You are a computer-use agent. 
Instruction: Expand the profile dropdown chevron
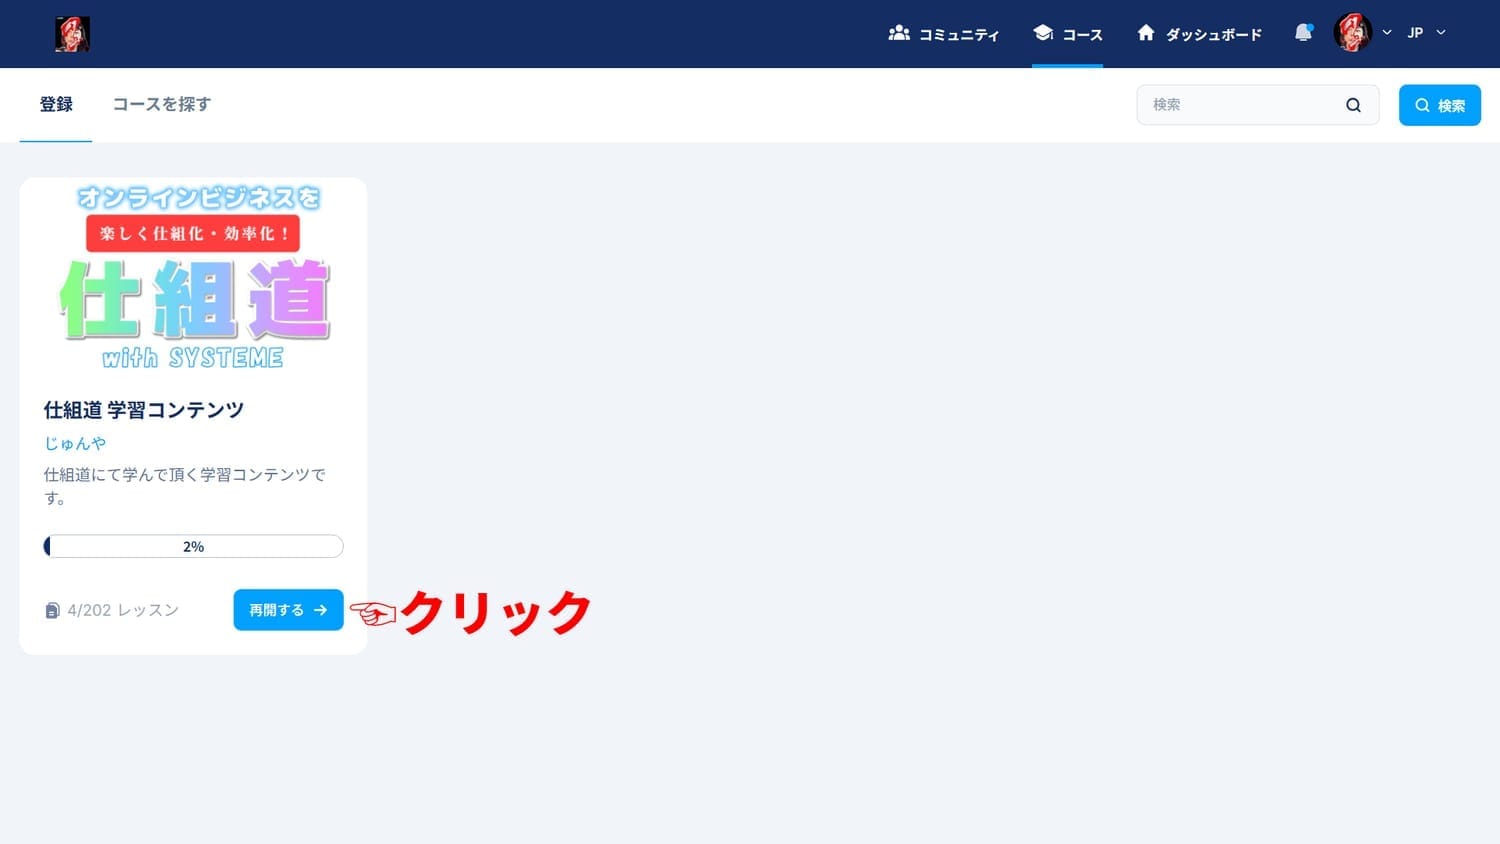pyautogui.click(x=1387, y=33)
